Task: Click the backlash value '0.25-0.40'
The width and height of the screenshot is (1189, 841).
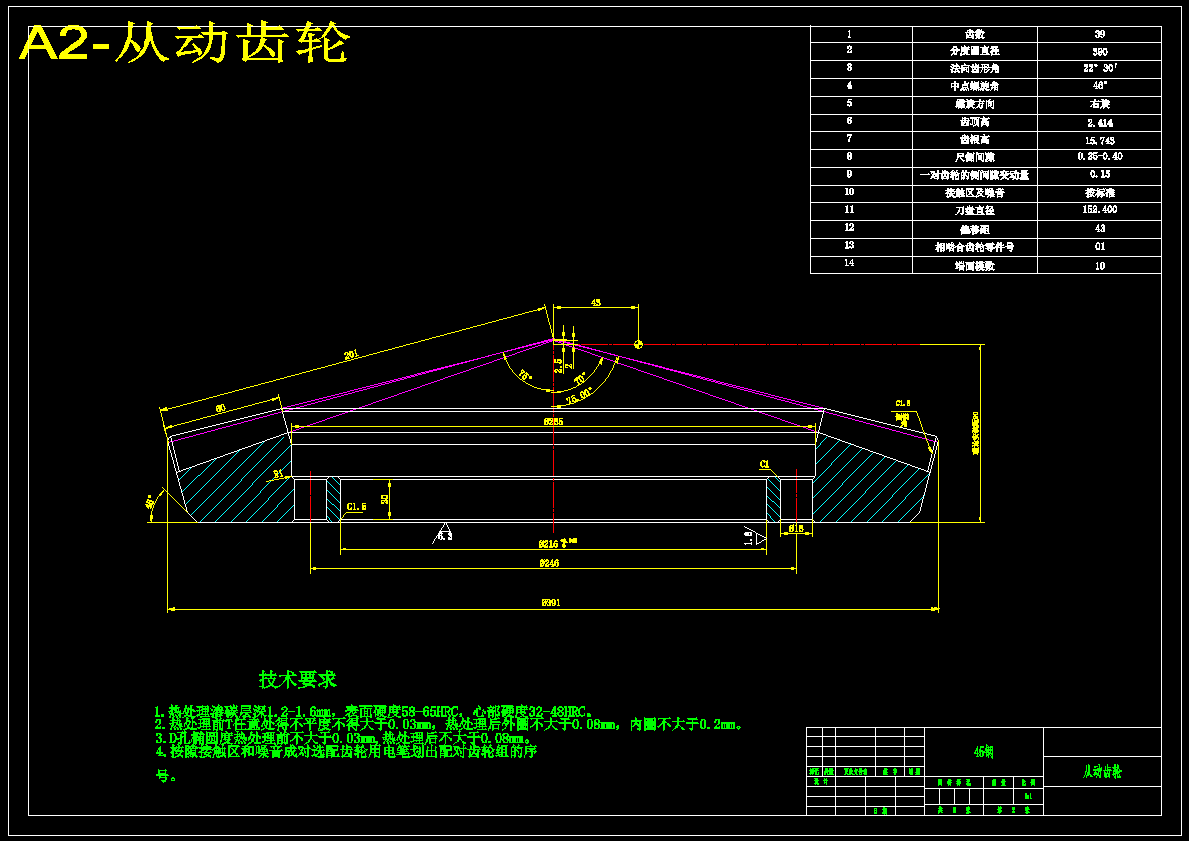Action: 1100,157
